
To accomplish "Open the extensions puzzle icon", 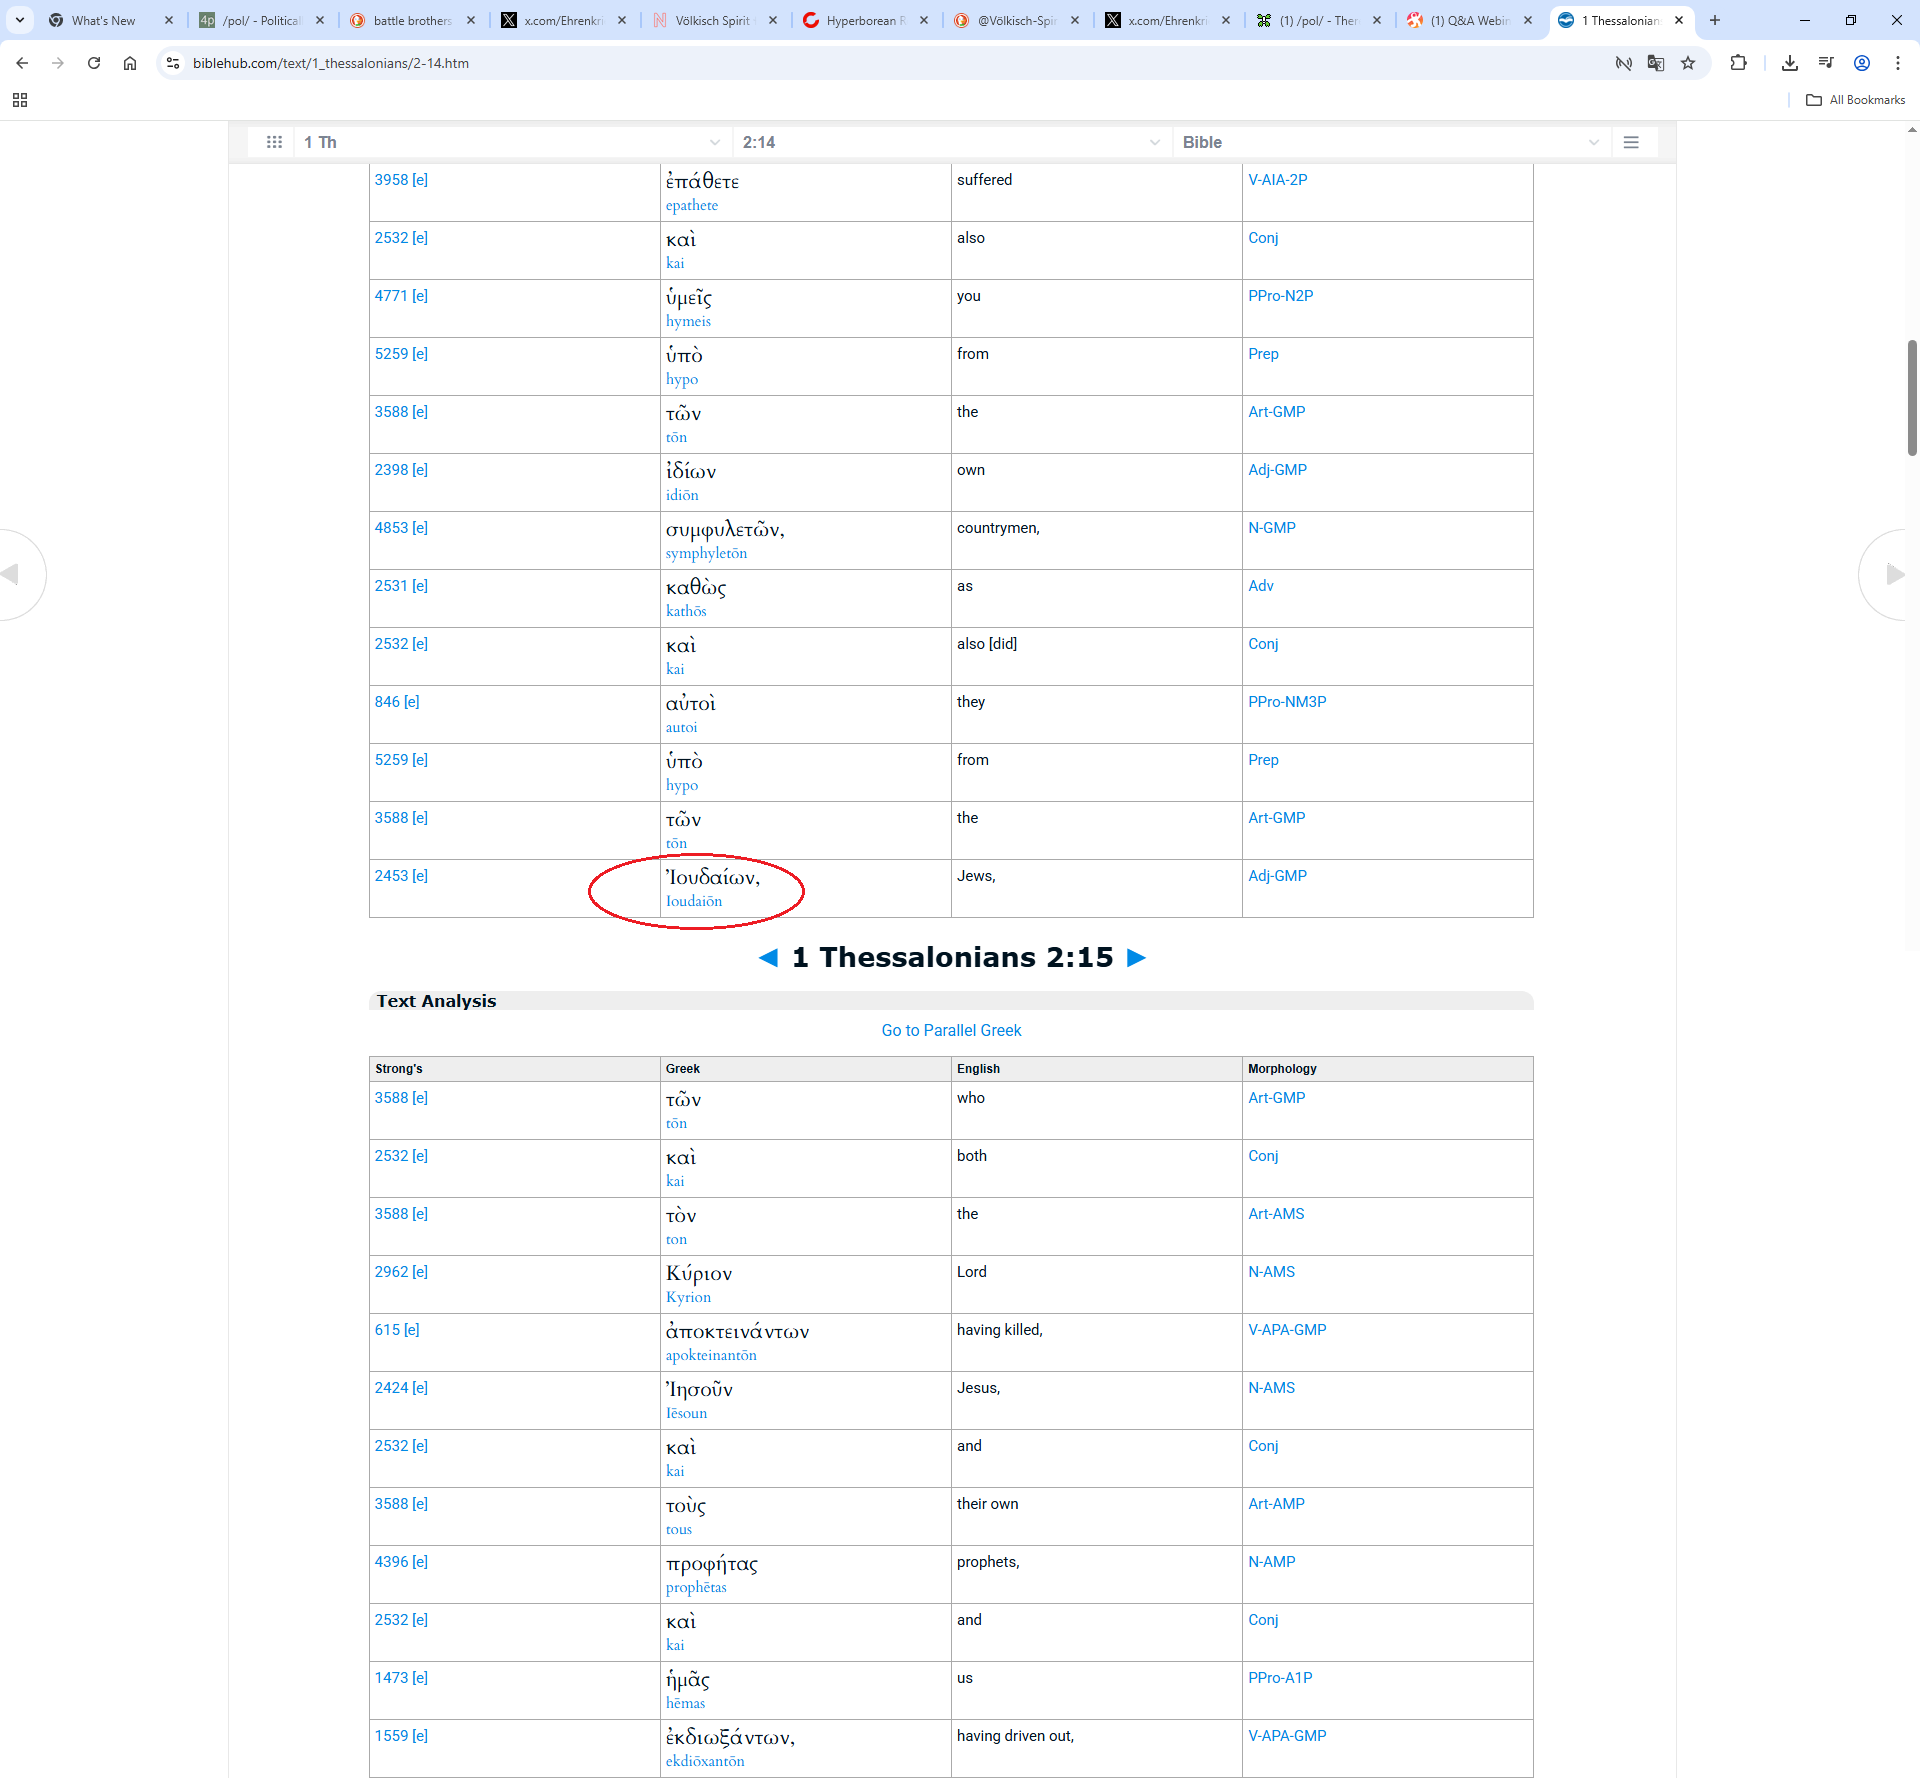I will (x=1738, y=63).
